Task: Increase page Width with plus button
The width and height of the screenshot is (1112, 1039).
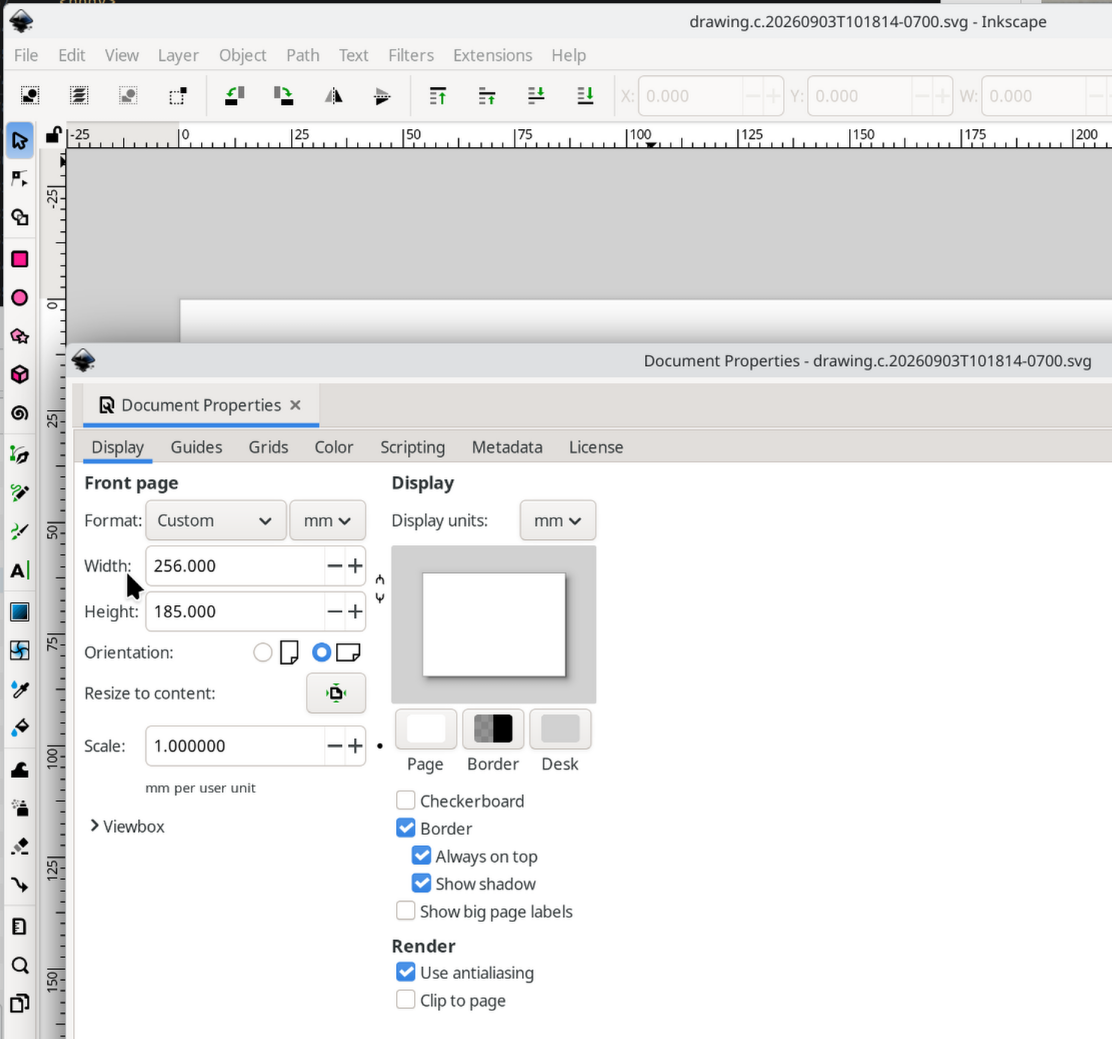Action: pyautogui.click(x=355, y=566)
